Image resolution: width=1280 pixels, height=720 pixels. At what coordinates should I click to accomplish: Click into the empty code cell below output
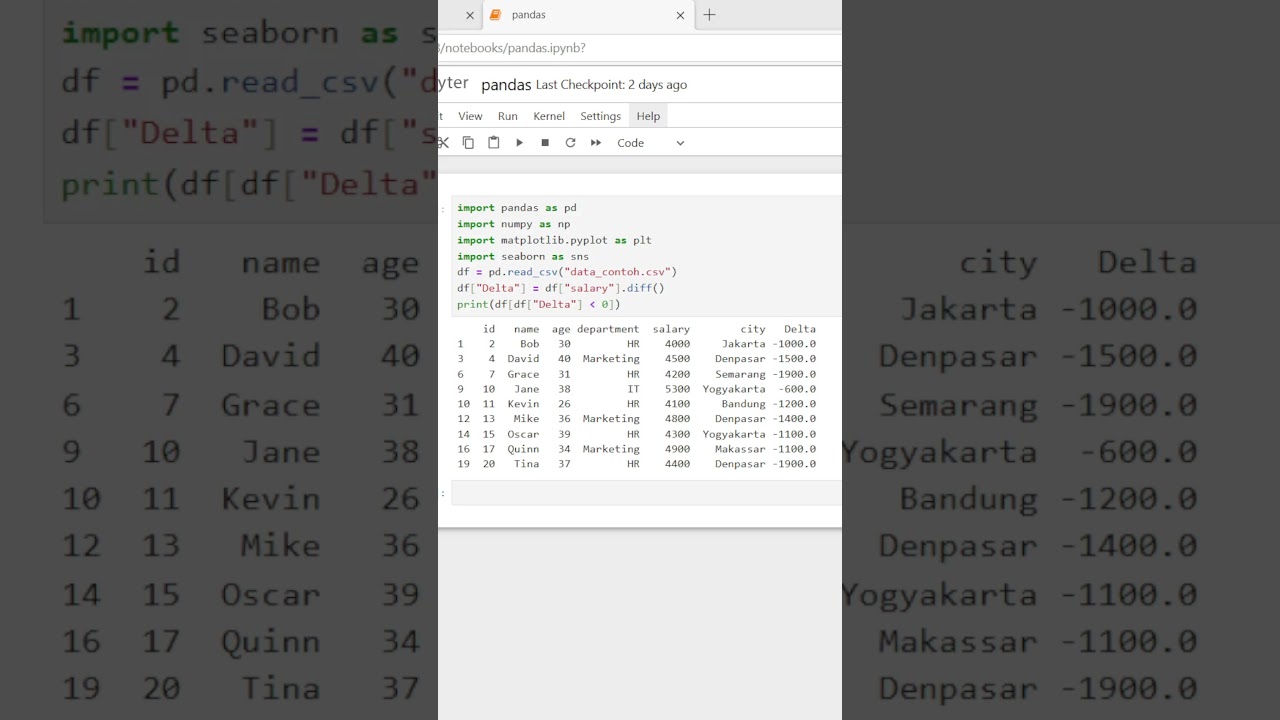click(x=645, y=493)
